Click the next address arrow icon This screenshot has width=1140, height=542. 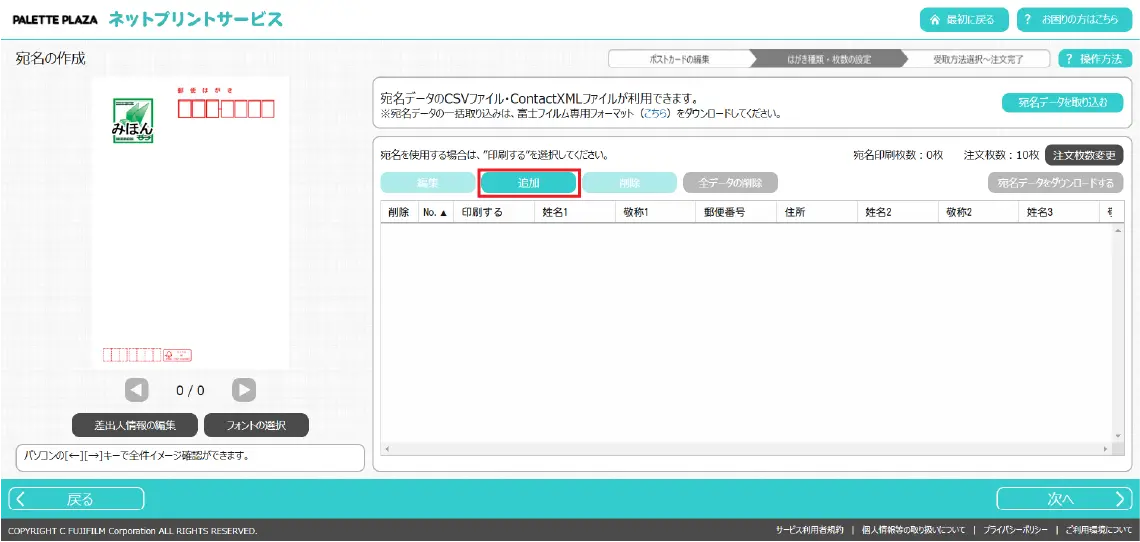tap(244, 390)
